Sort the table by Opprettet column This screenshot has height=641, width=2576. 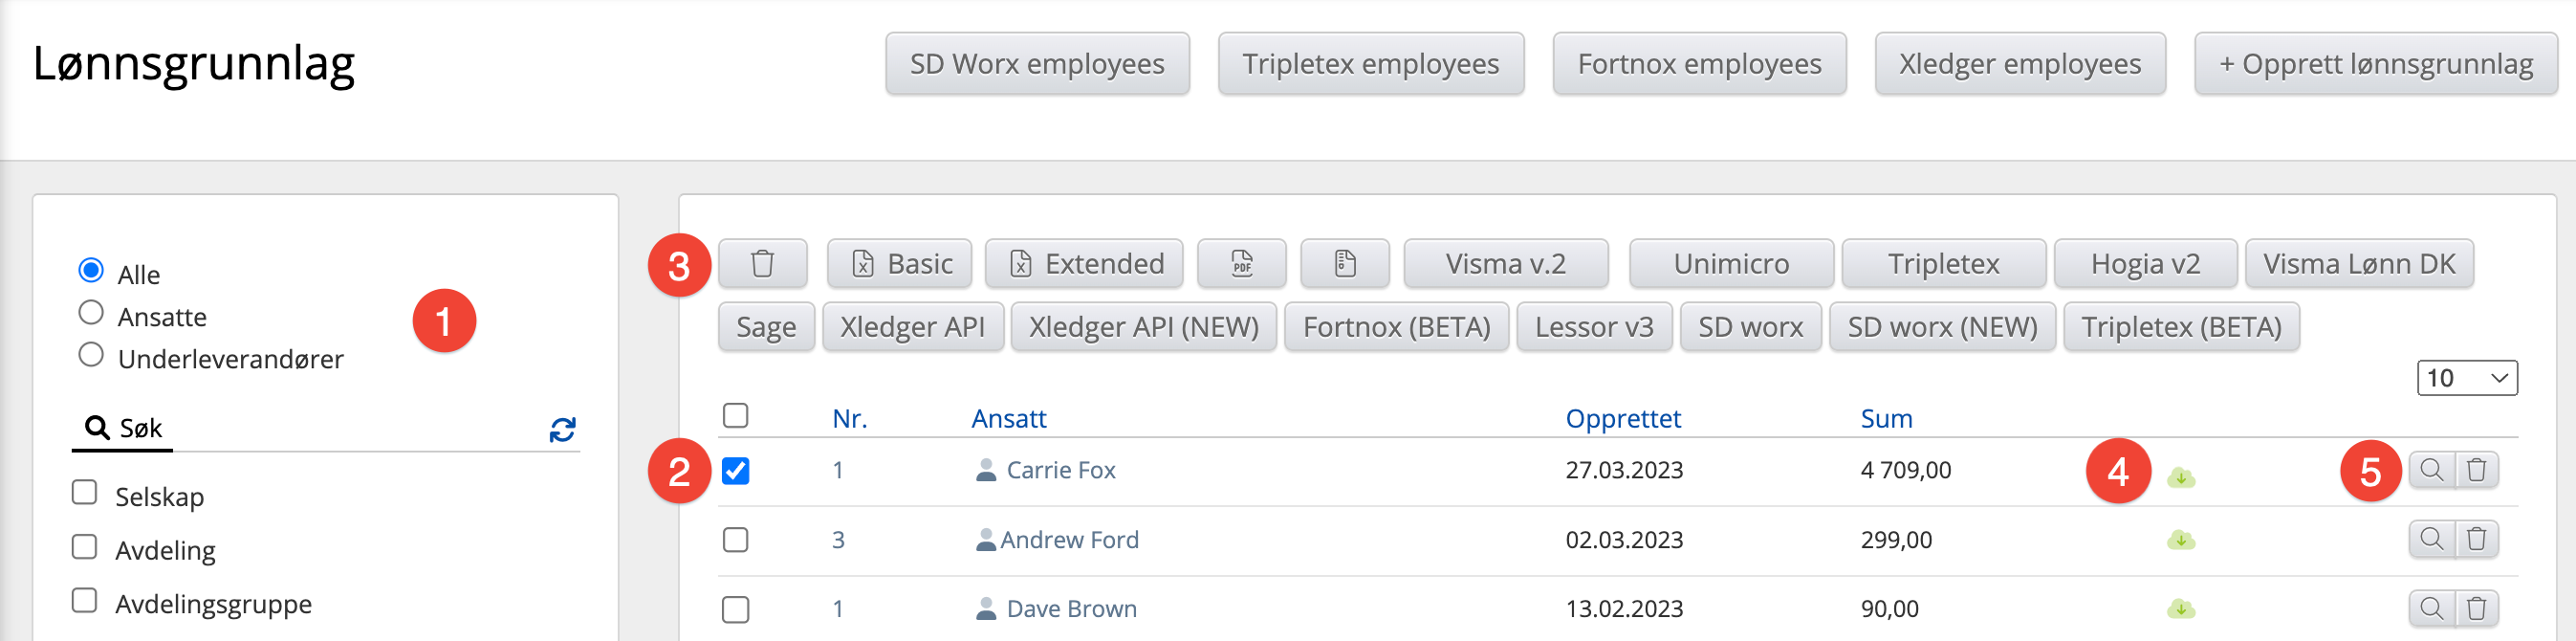coord(1622,419)
